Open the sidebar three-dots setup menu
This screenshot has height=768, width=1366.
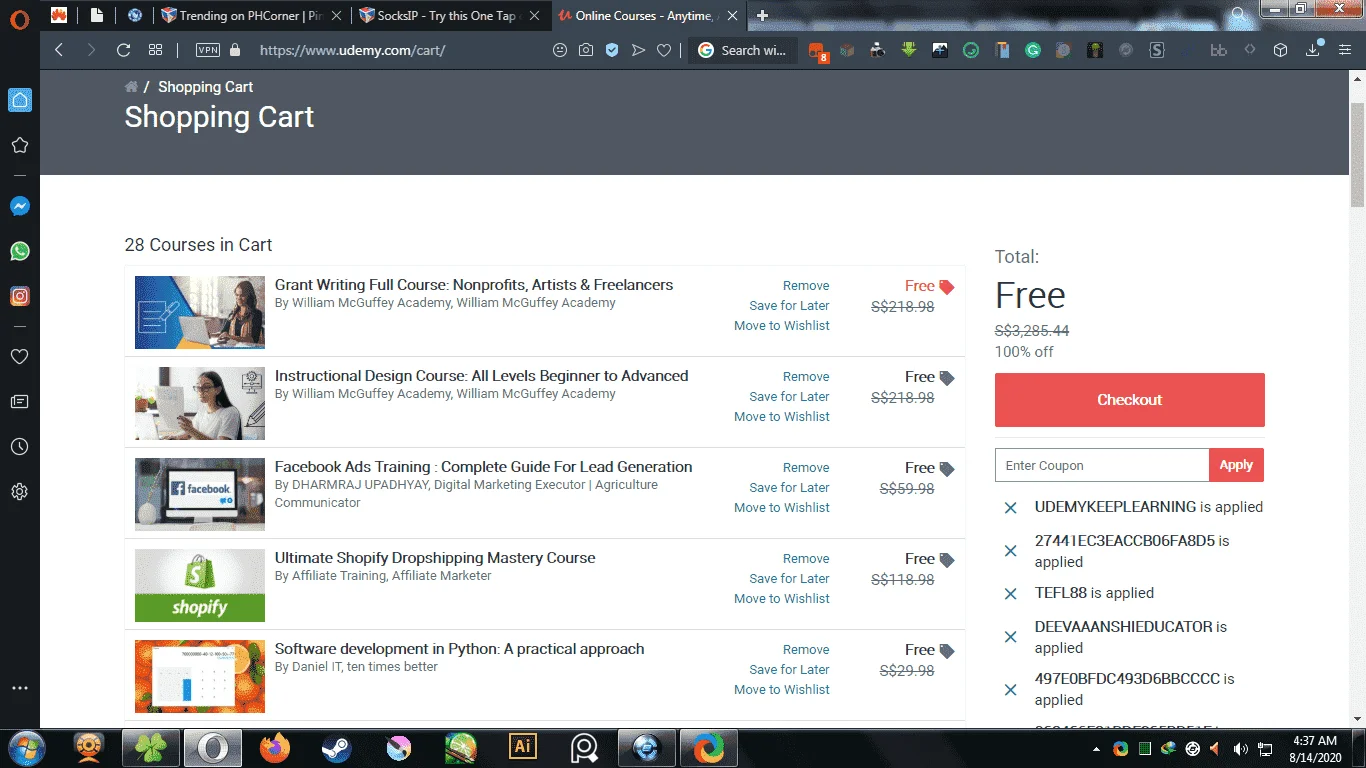pyautogui.click(x=19, y=688)
